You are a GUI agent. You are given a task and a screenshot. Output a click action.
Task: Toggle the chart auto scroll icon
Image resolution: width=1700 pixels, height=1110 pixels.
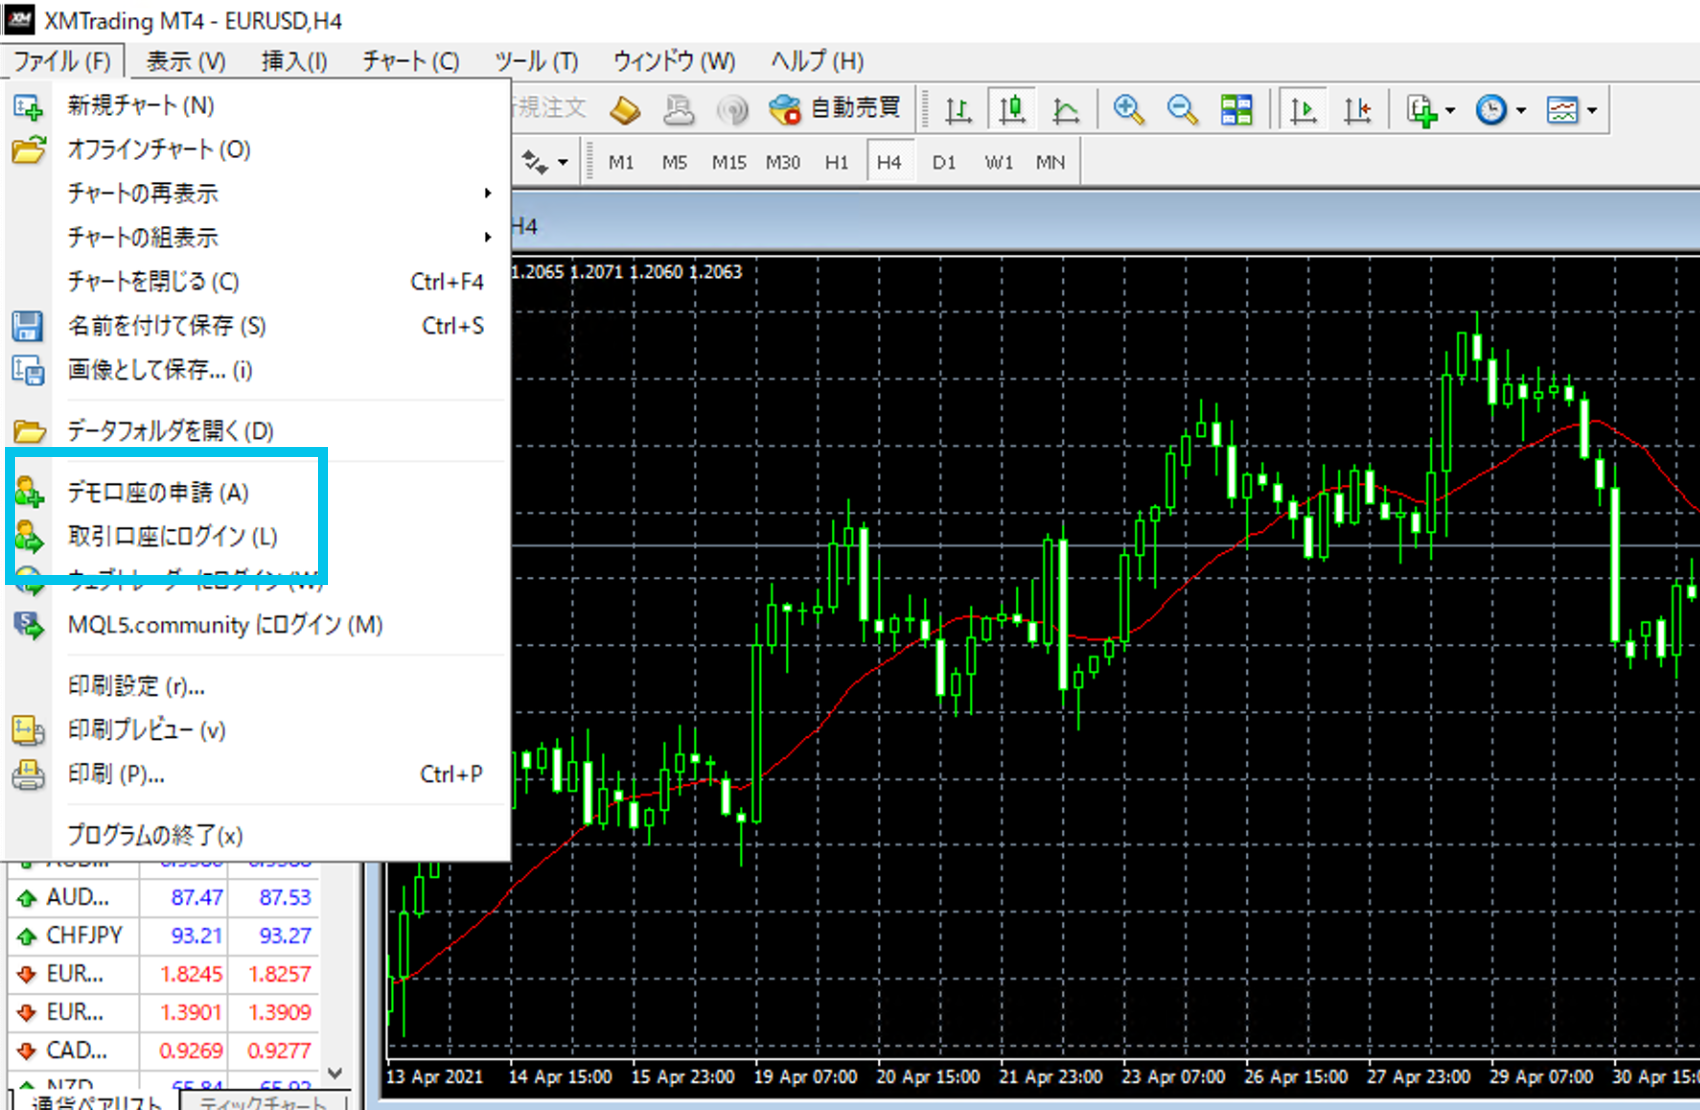coord(1303,109)
